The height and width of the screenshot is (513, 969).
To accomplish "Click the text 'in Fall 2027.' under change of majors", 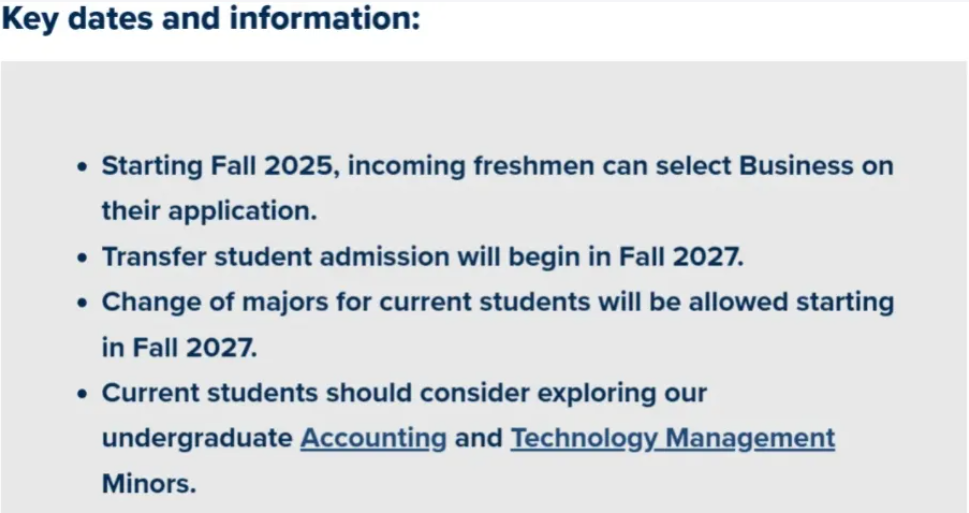I will (179, 347).
